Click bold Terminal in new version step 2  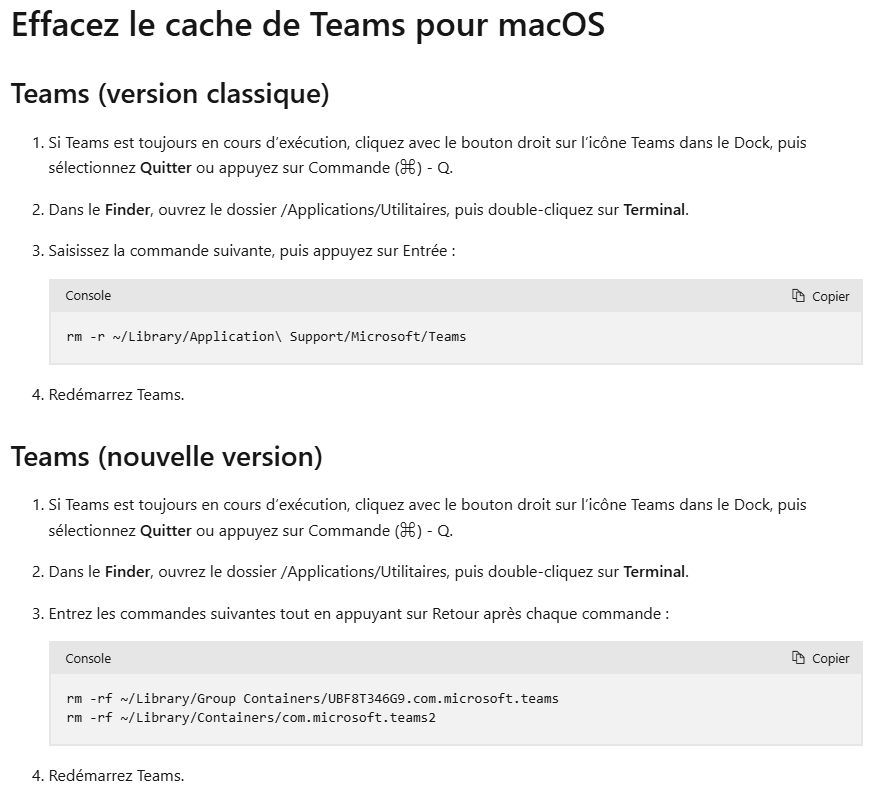654,572
